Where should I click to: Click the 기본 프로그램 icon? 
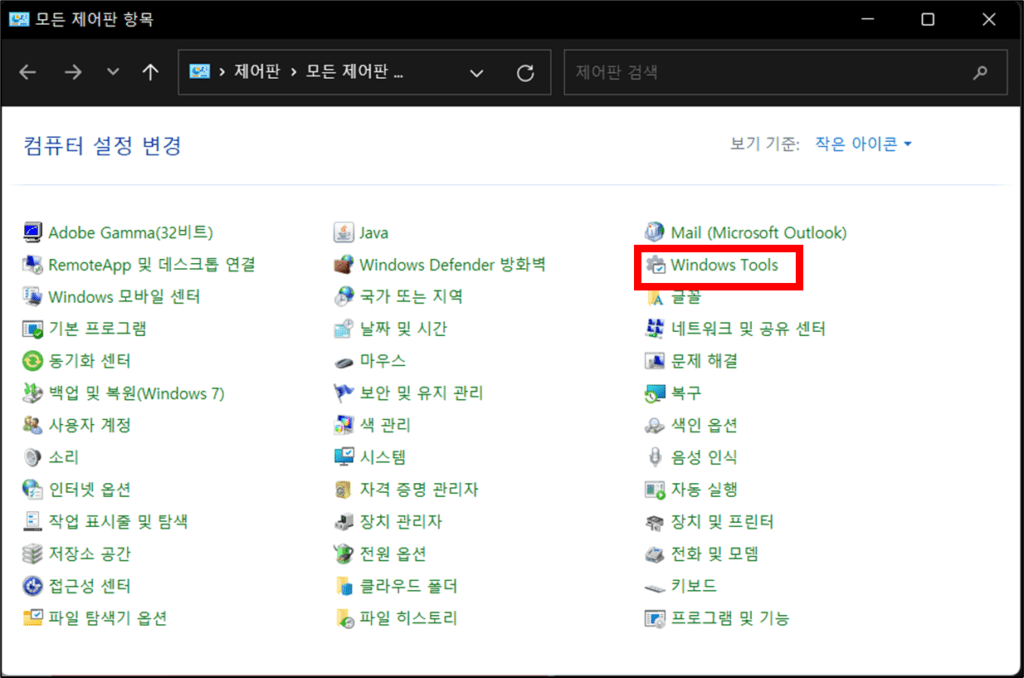tap(32, 329)
